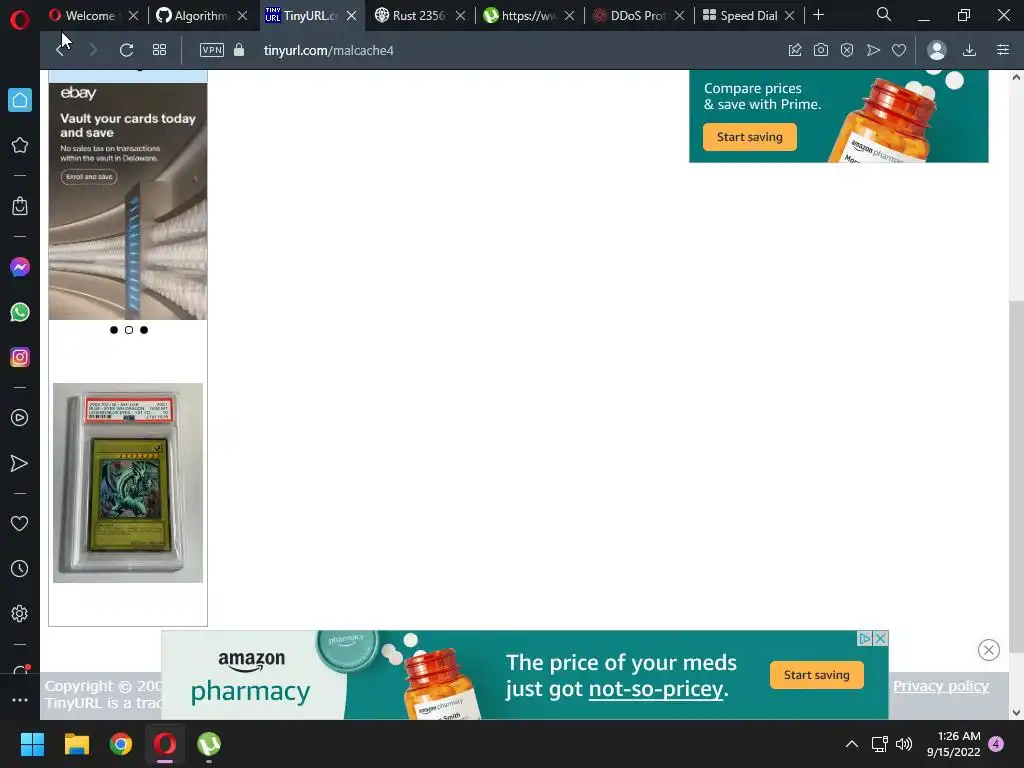Go back to previous page
This screenshot has width=1024, height=768.
tap(61, 50)
